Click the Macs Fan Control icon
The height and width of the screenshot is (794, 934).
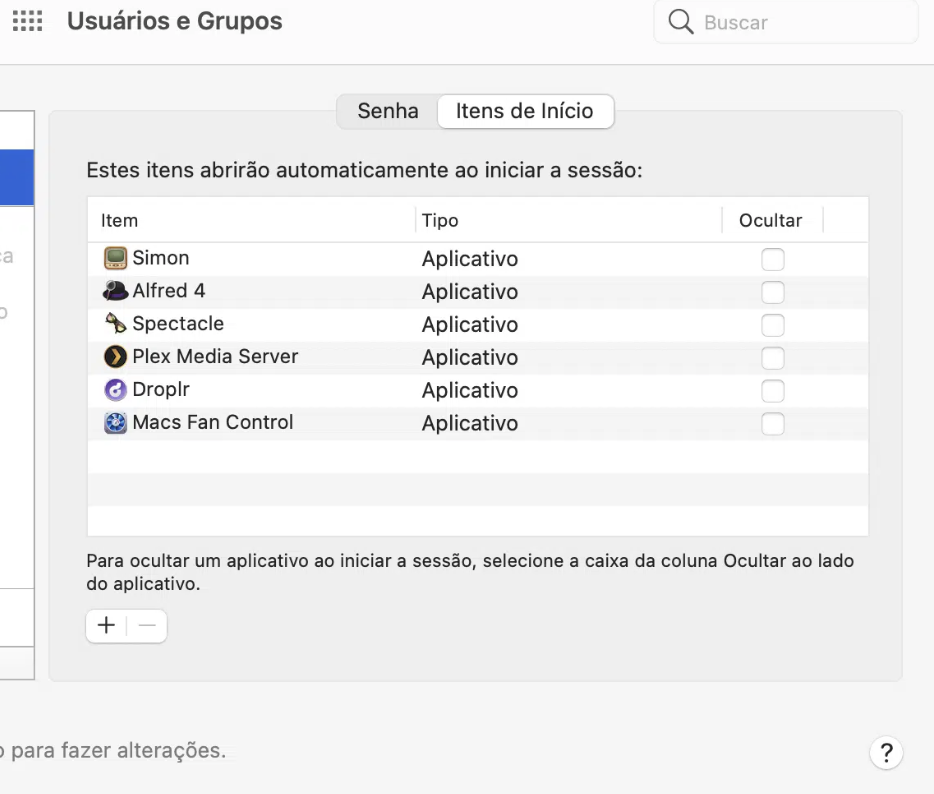(116, 423)
